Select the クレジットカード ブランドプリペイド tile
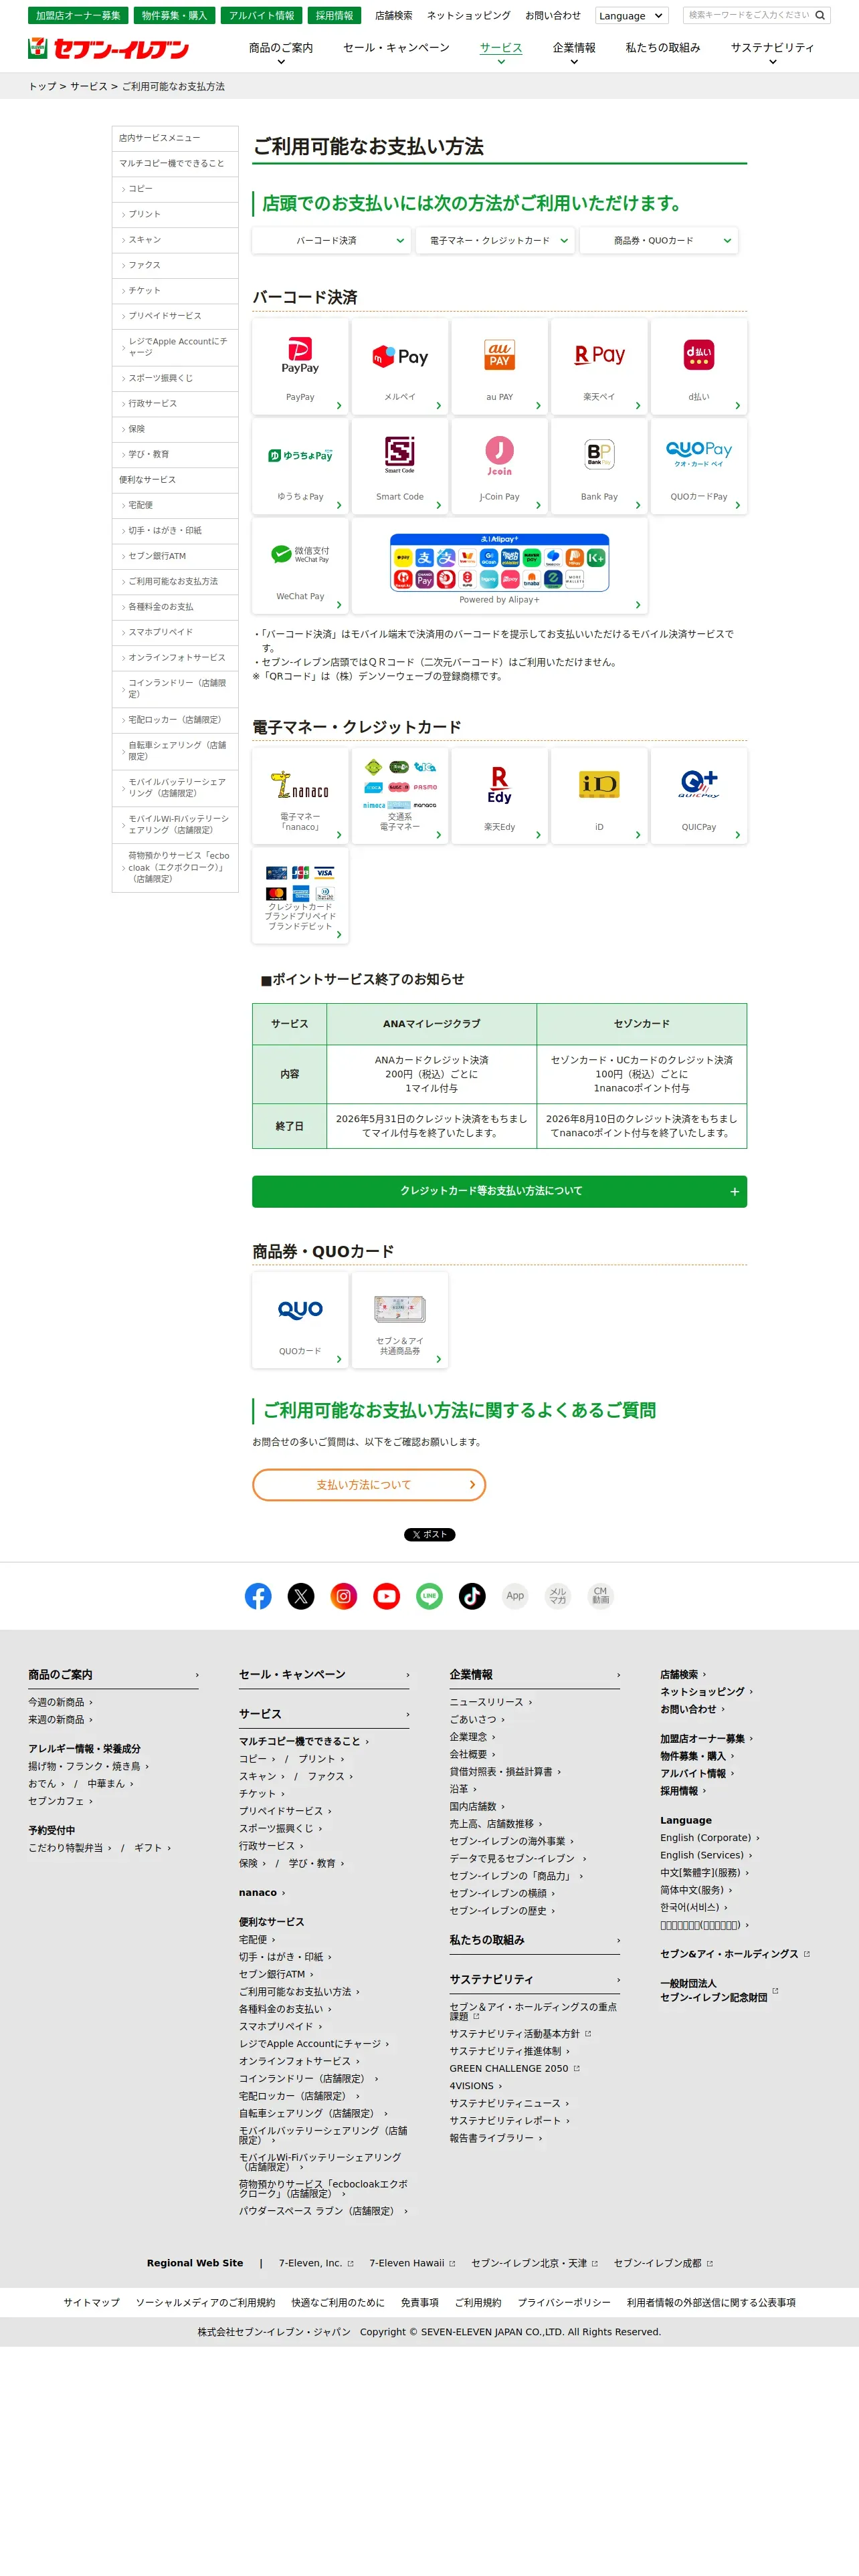The height and width of the screenshot is (2576, 859). (x=300, y=896)
